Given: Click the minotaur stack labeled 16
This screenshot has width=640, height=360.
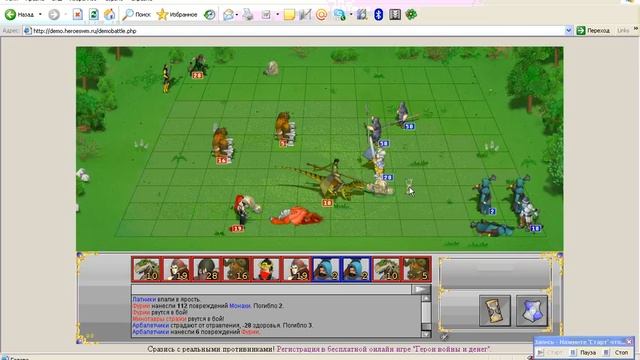Looking at the screenshot, I should point(222,143).
